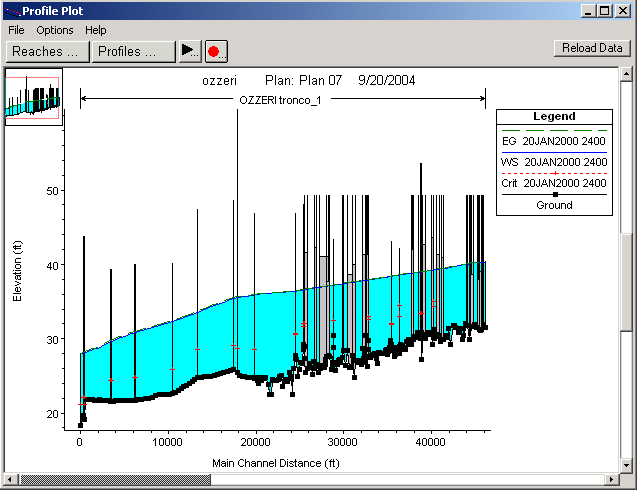Click the Profiles button

[134, 52]
